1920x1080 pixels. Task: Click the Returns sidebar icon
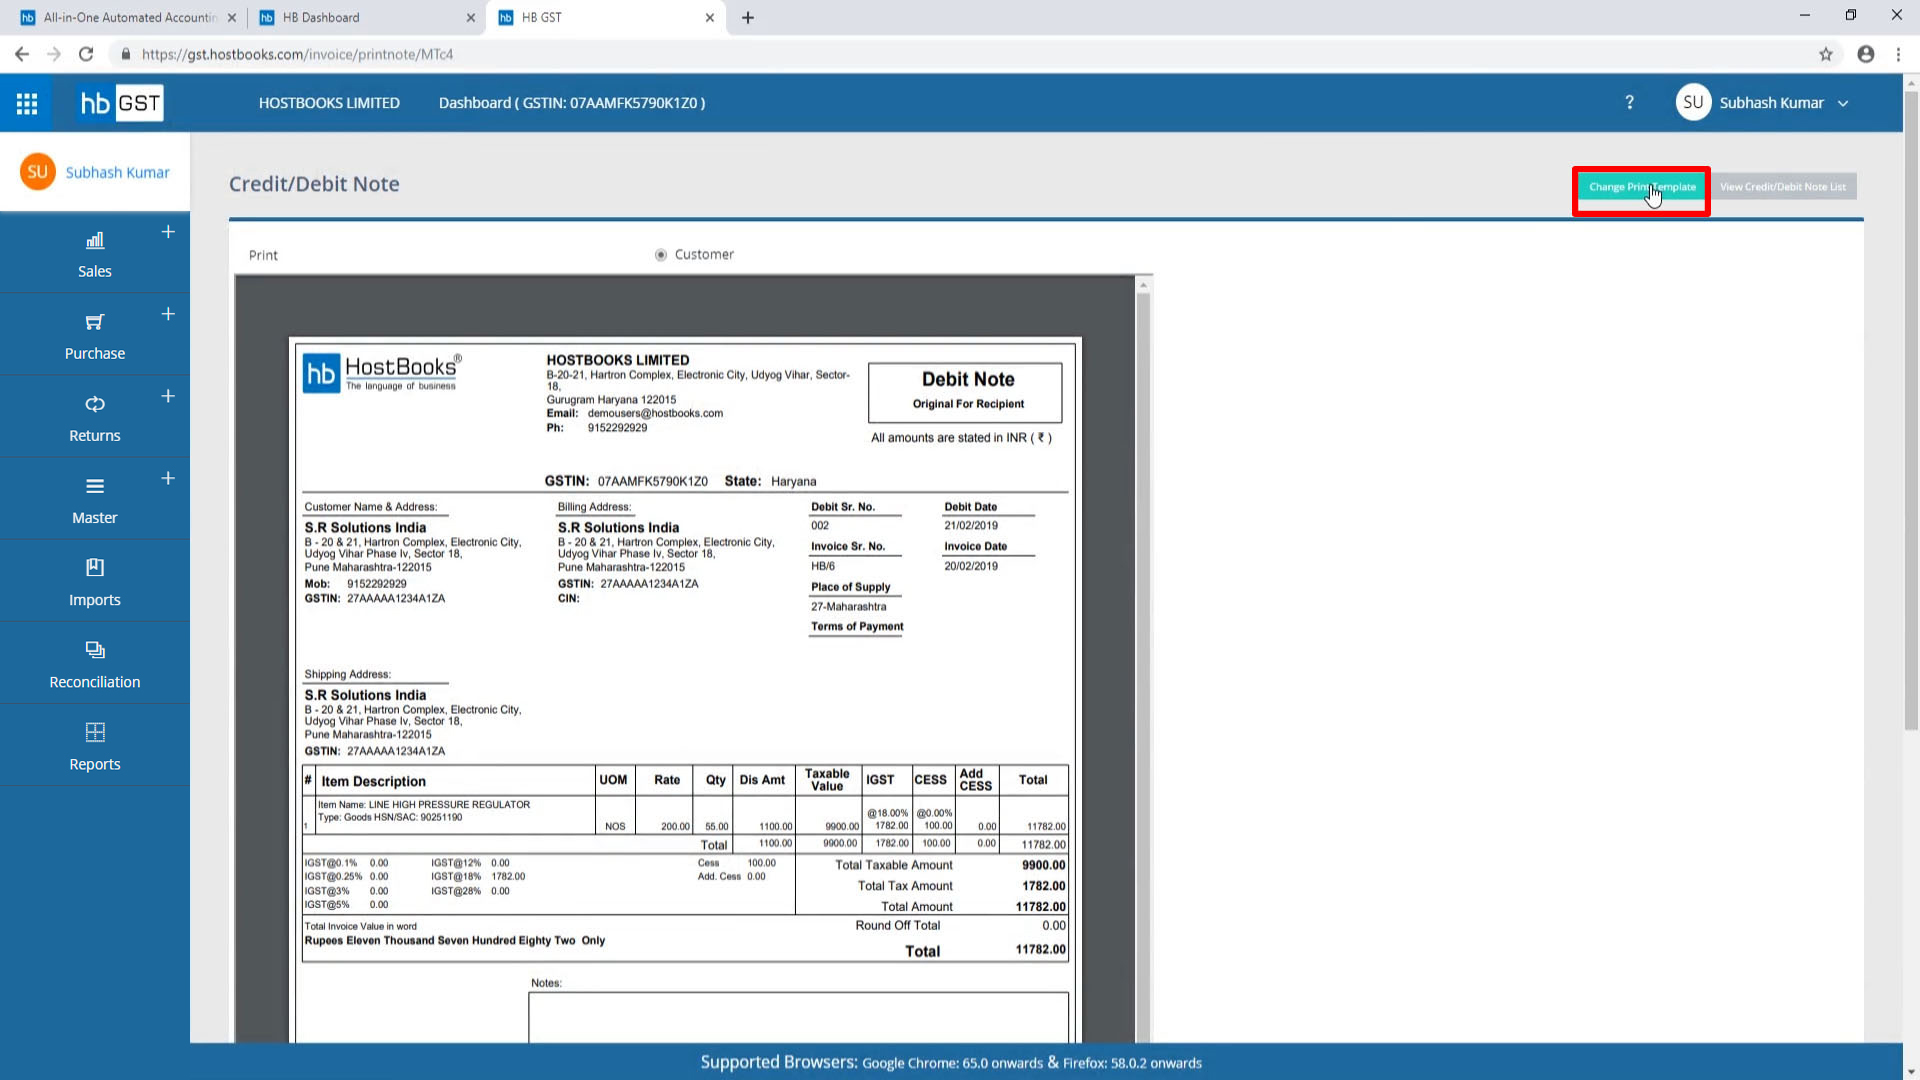coord(95,404)
